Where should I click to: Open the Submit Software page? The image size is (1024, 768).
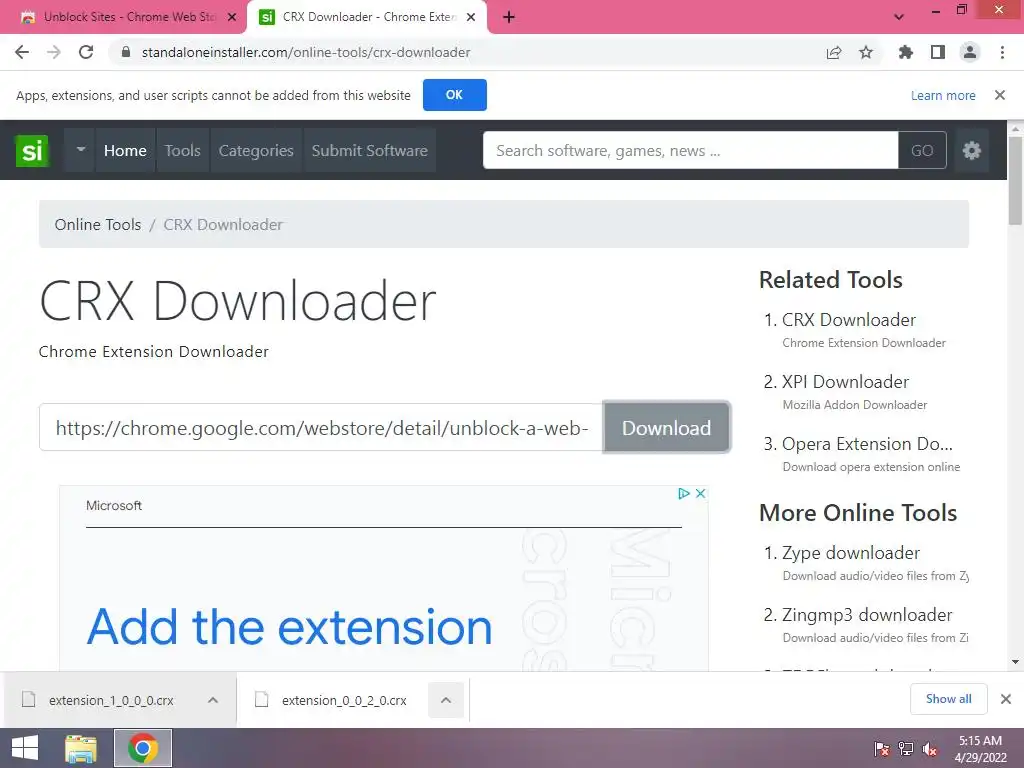370,150
